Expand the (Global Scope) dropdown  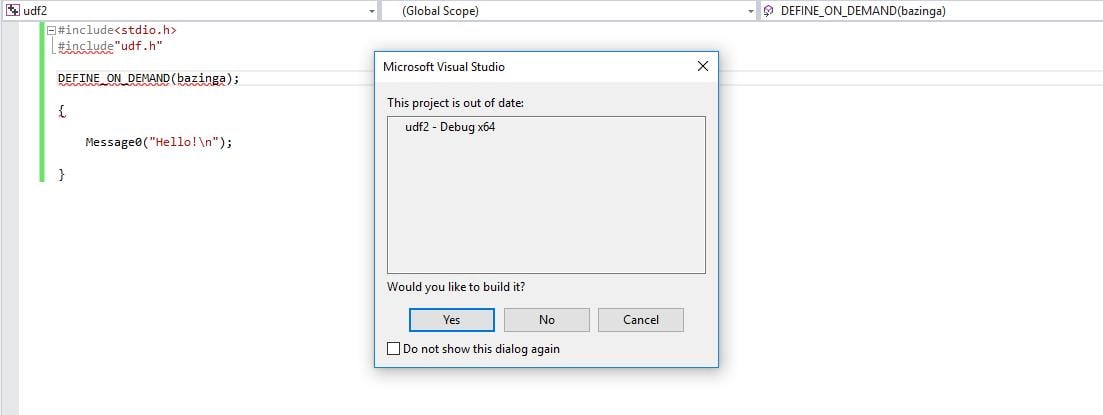coord(751,11)
